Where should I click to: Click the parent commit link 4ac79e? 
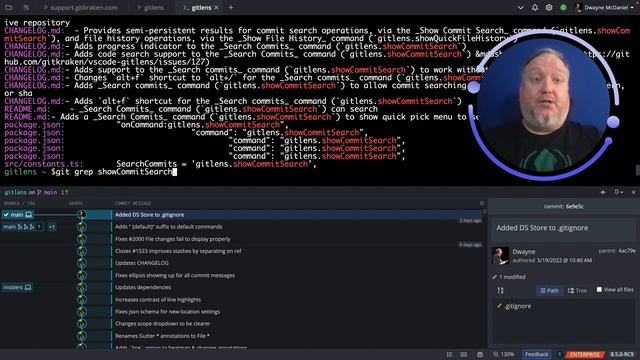click(627, 251)
